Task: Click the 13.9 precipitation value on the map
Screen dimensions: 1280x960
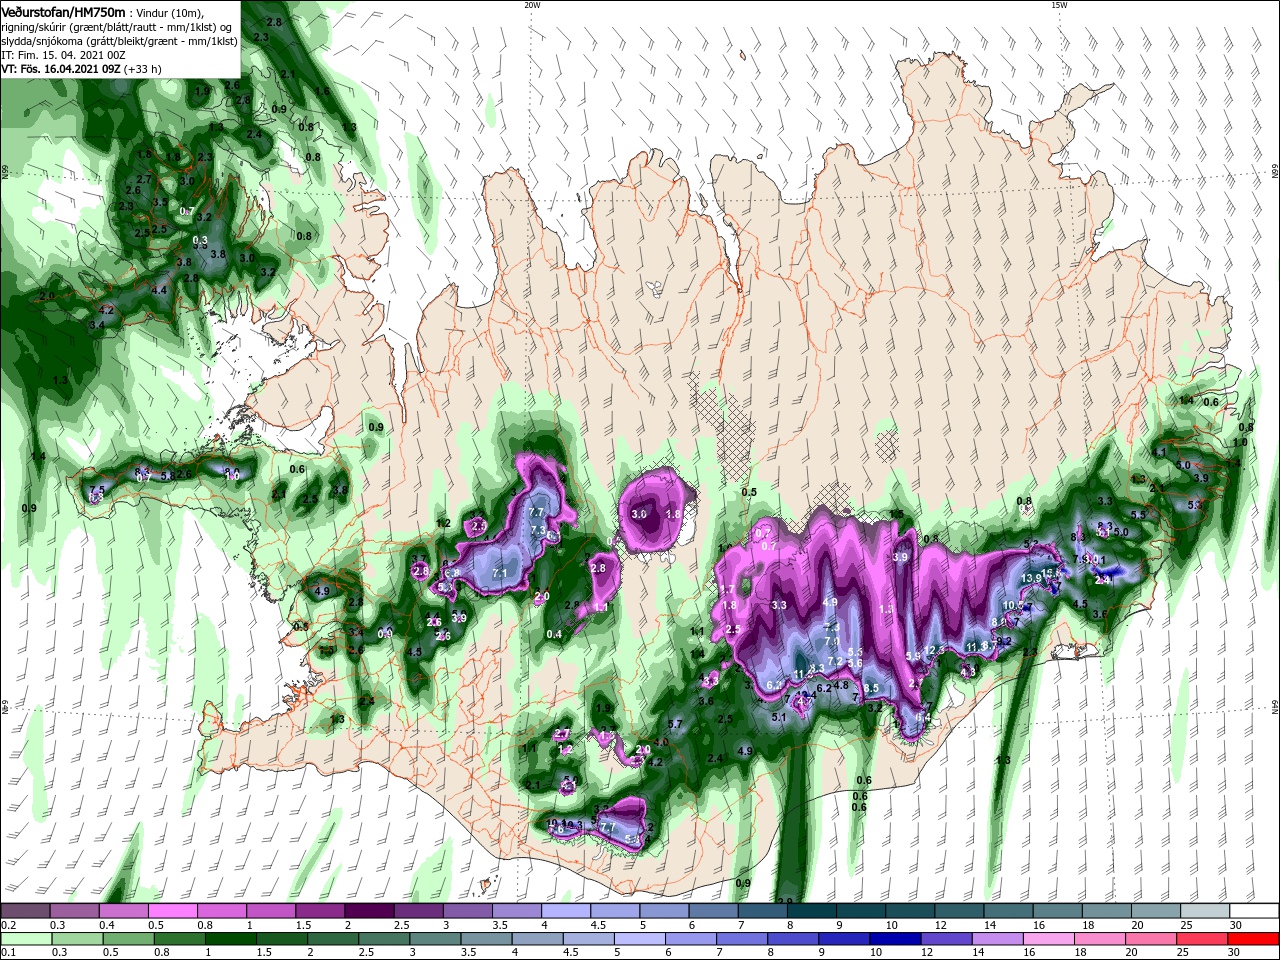Action: click(x=1031, y=578)
